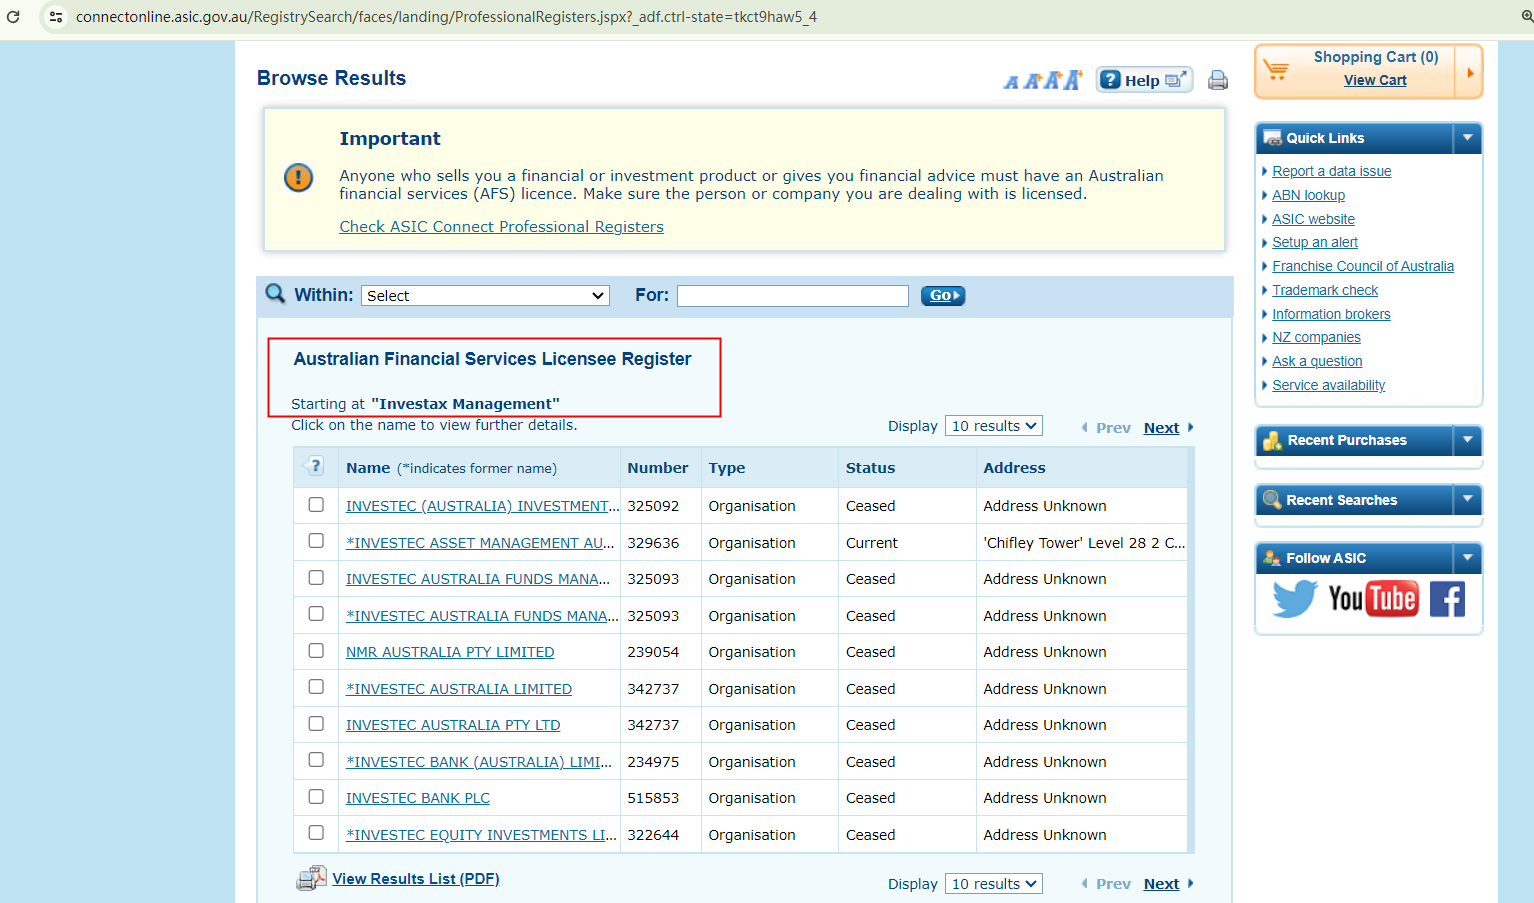Expand the Recent Purchases panel
This screenshot has height=903, width=1534.
pyautogui.click(x=1467, y=440)
